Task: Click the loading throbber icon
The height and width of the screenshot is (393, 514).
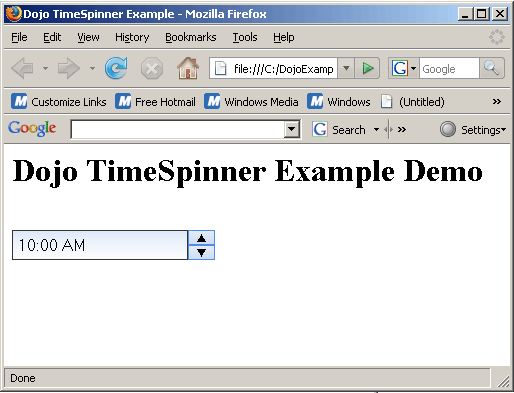Action: pos(497,37)
